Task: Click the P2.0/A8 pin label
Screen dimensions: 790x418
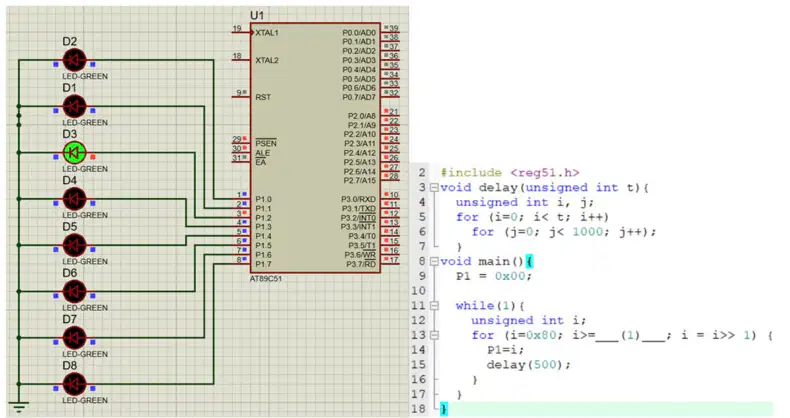Action: tap(361, 116)
